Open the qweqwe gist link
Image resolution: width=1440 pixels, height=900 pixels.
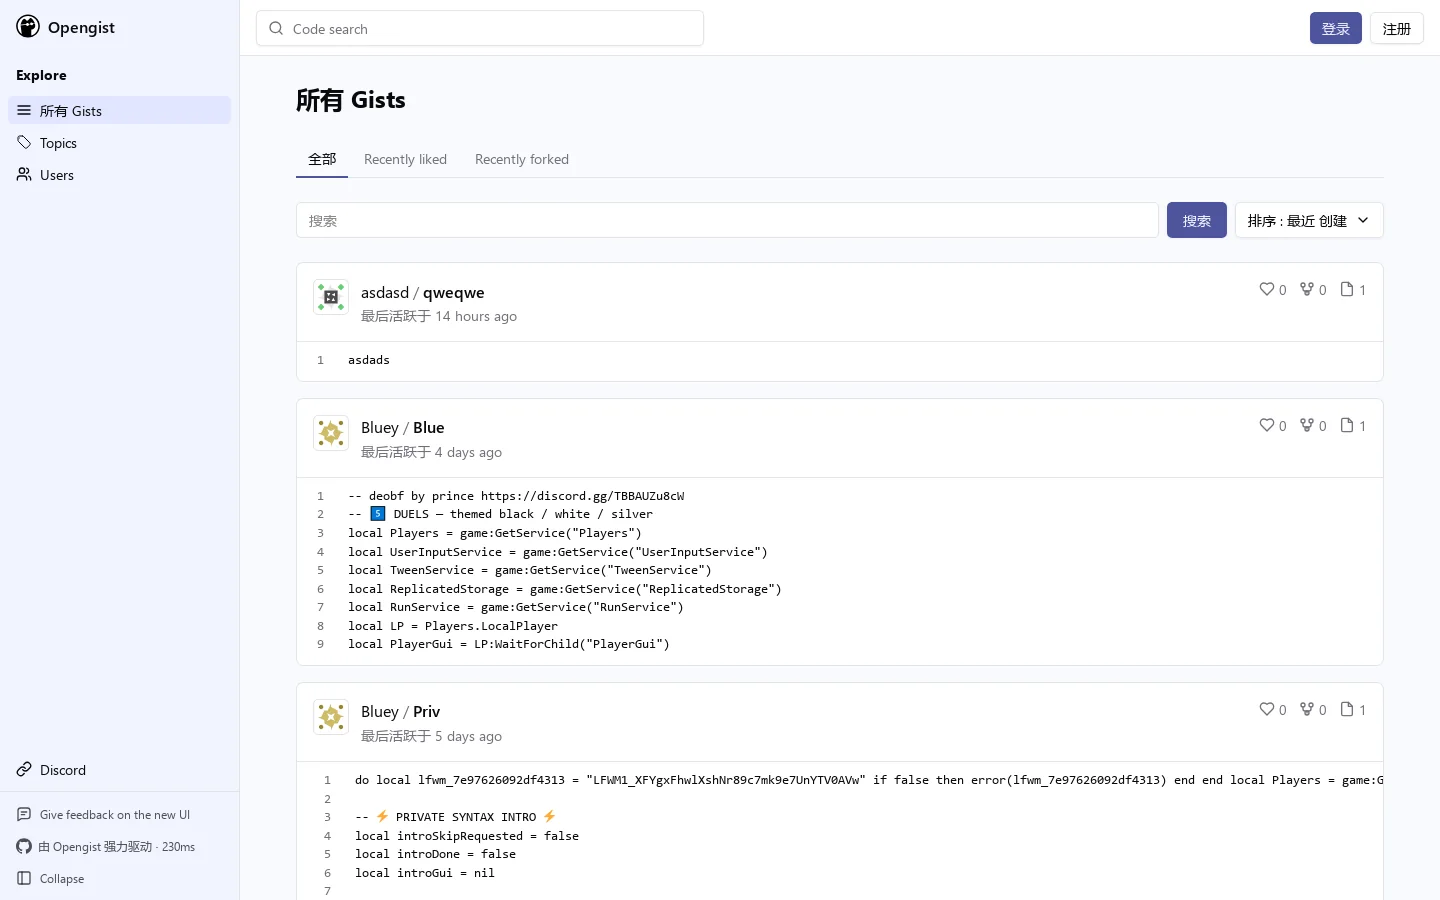point(454,293)
